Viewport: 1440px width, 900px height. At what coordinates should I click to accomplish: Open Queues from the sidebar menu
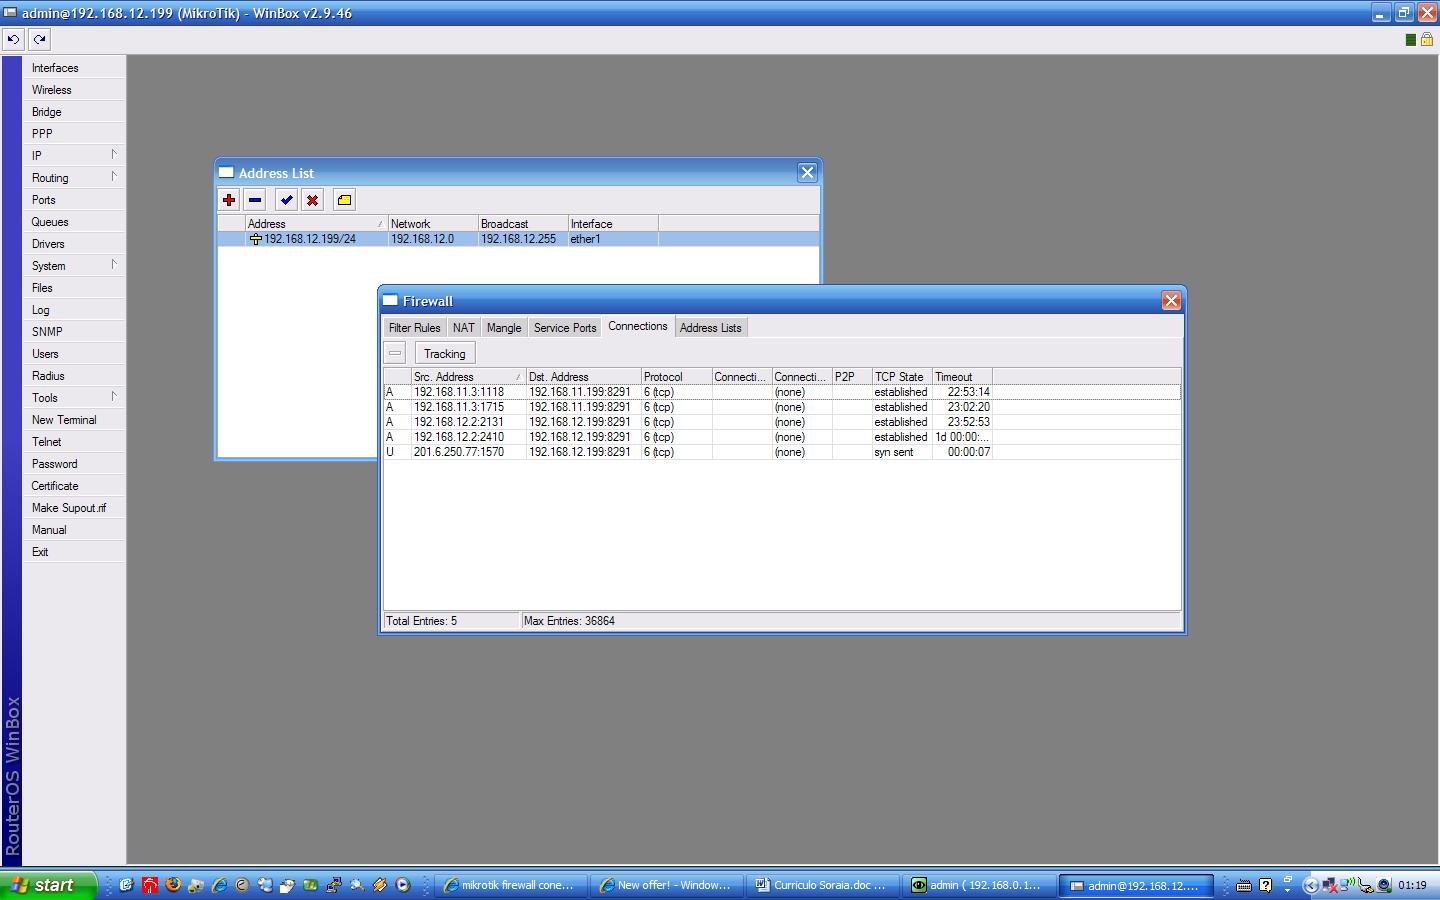pos(74,221)
